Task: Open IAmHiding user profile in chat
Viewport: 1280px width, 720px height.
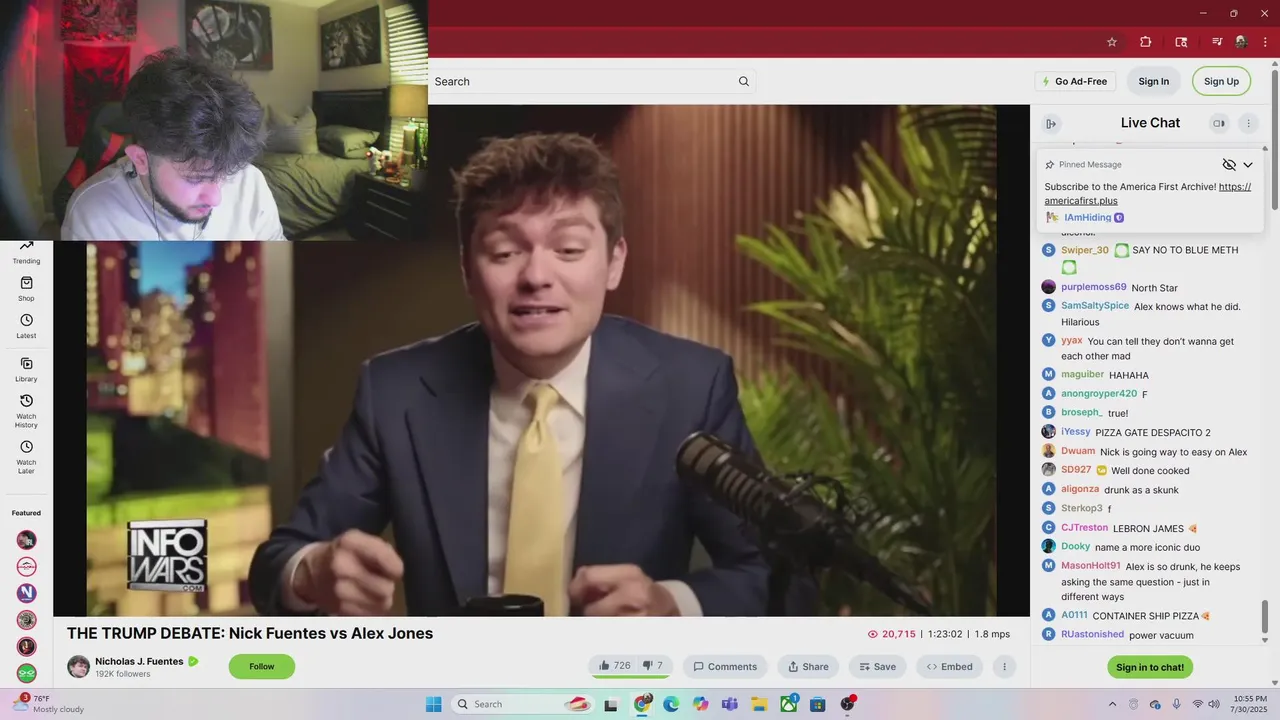Action: tap(1087, 218)
